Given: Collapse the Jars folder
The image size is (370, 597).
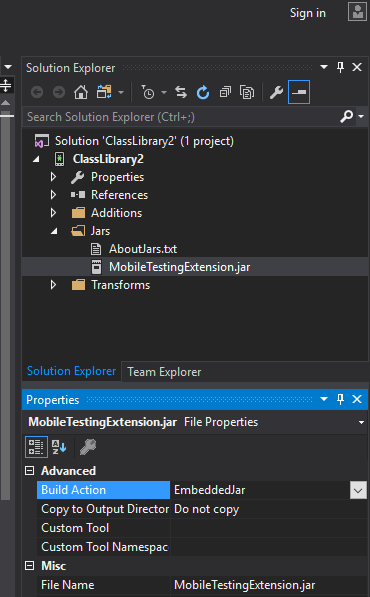Looking at the screenshot, I should coord(54,231).
